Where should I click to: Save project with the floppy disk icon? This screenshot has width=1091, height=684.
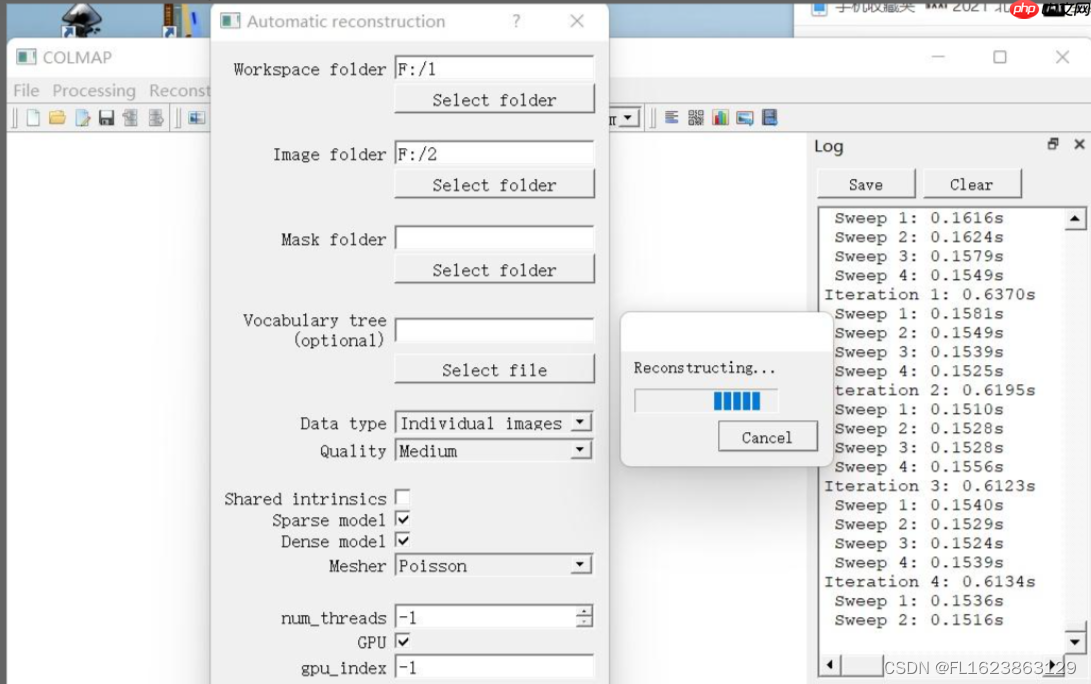[x=106, y=118]
